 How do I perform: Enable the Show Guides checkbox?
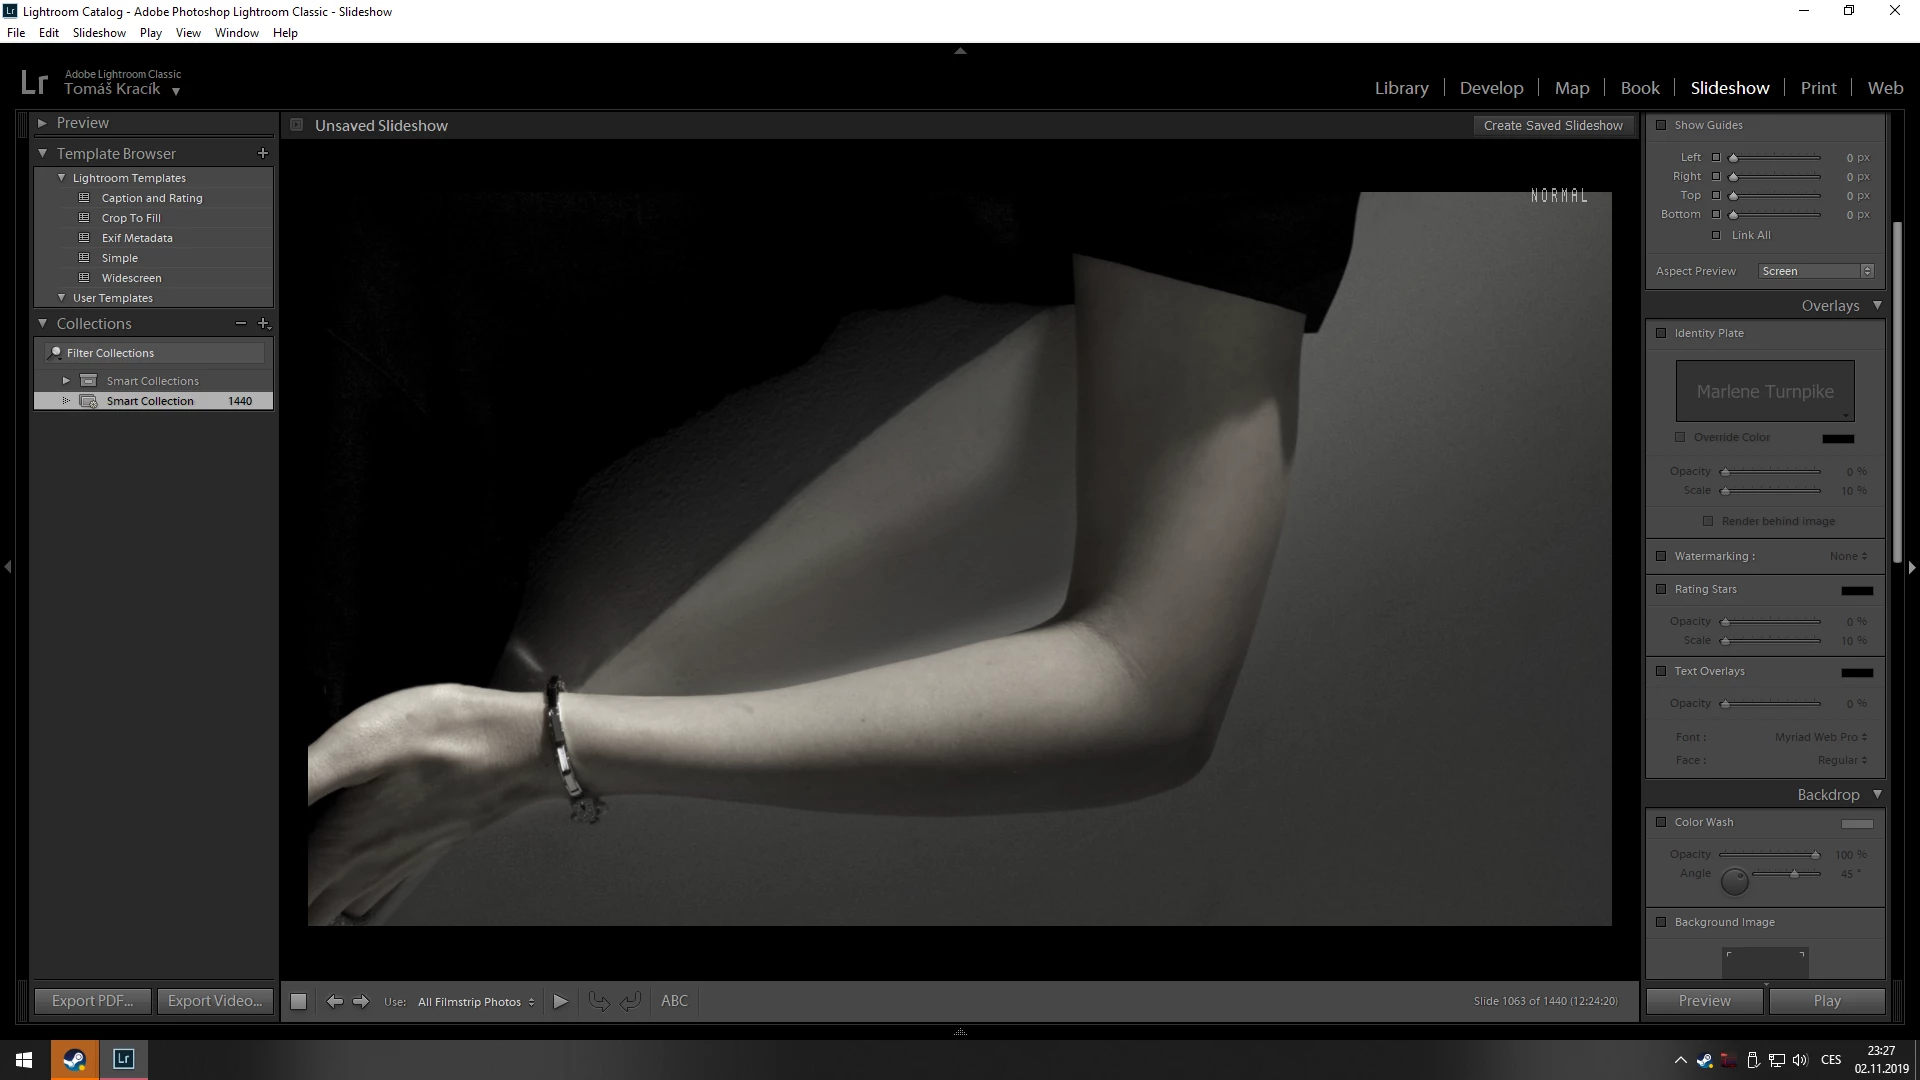(x=1661, y=125)
